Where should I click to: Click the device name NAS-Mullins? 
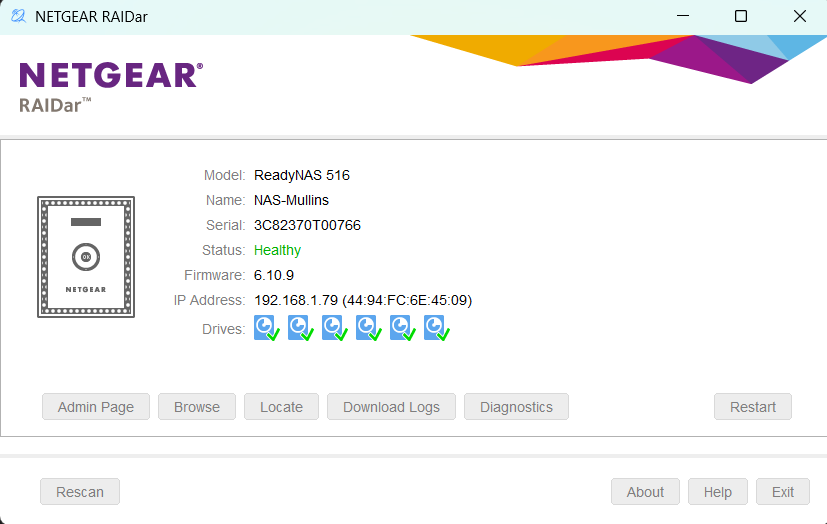tap(291, 200)
